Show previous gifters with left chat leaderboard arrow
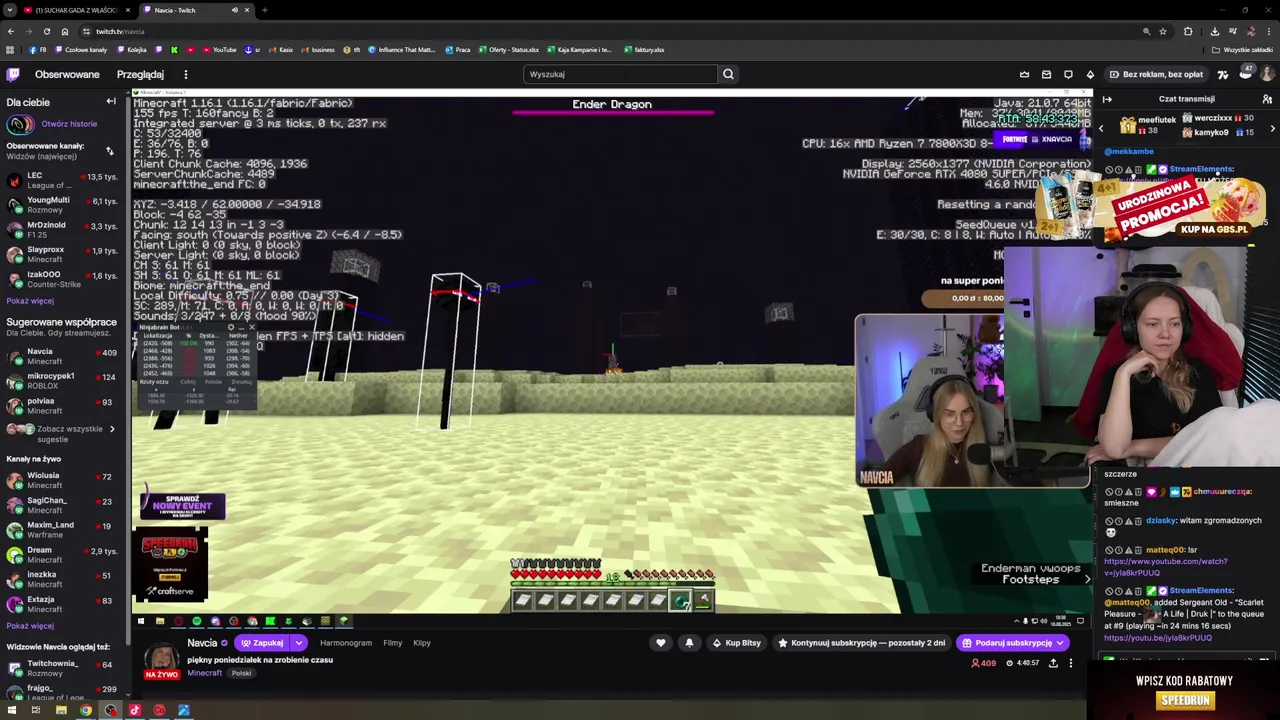 (x=1101, y=128)
